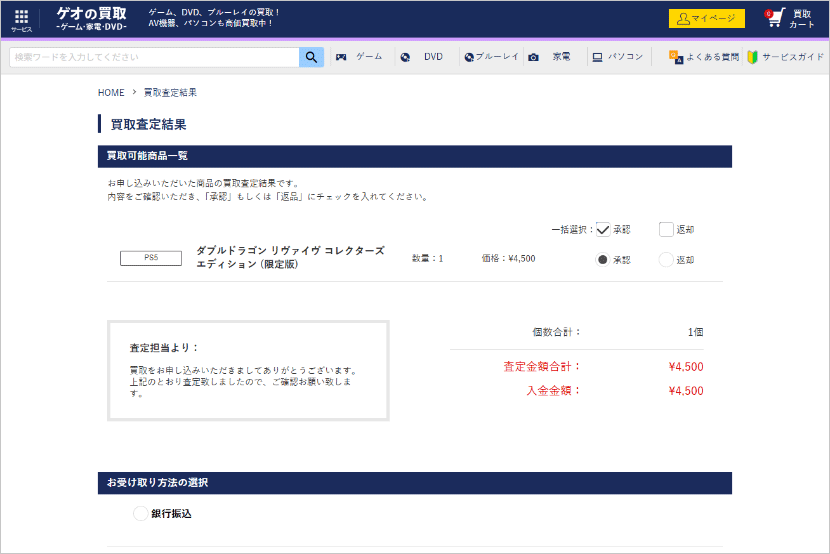Click the PS5 platform label

(151, 258)
